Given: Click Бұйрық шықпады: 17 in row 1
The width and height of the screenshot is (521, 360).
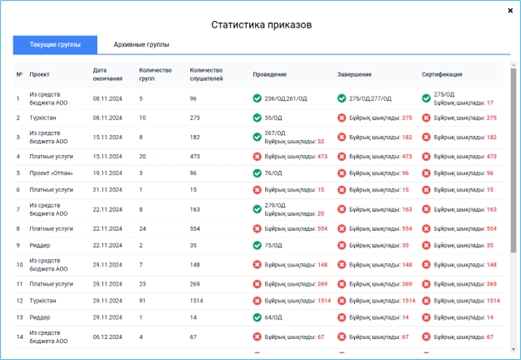Looking at the screenshot, I should pos(463,103).
